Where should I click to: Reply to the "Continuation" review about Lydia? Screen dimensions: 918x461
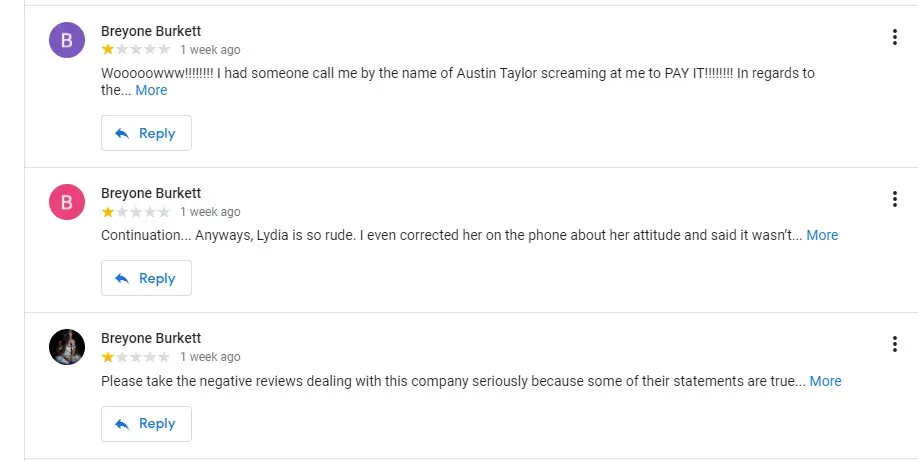tap(146, 278)
